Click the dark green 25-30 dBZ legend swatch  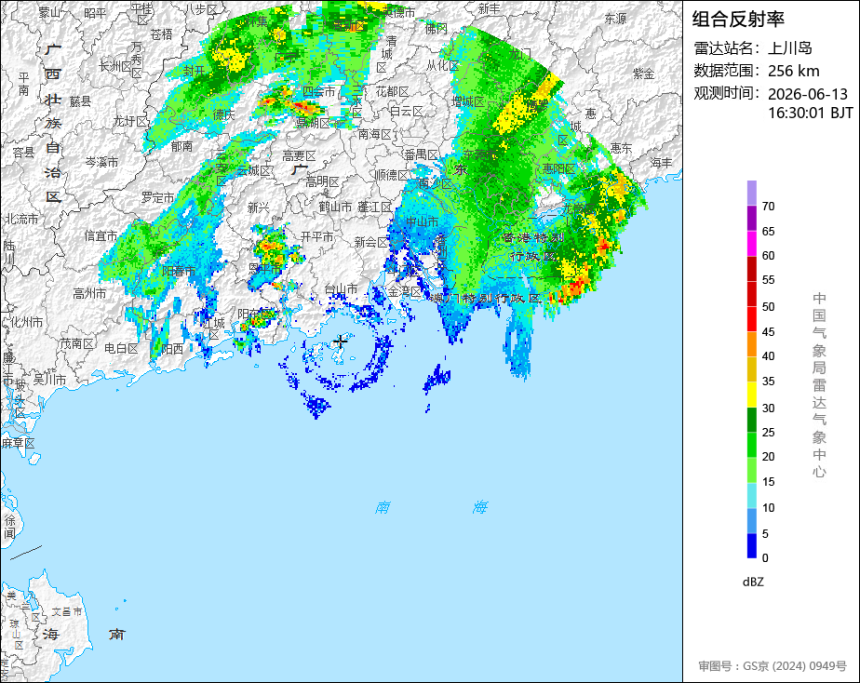click(x=751, y=420)
